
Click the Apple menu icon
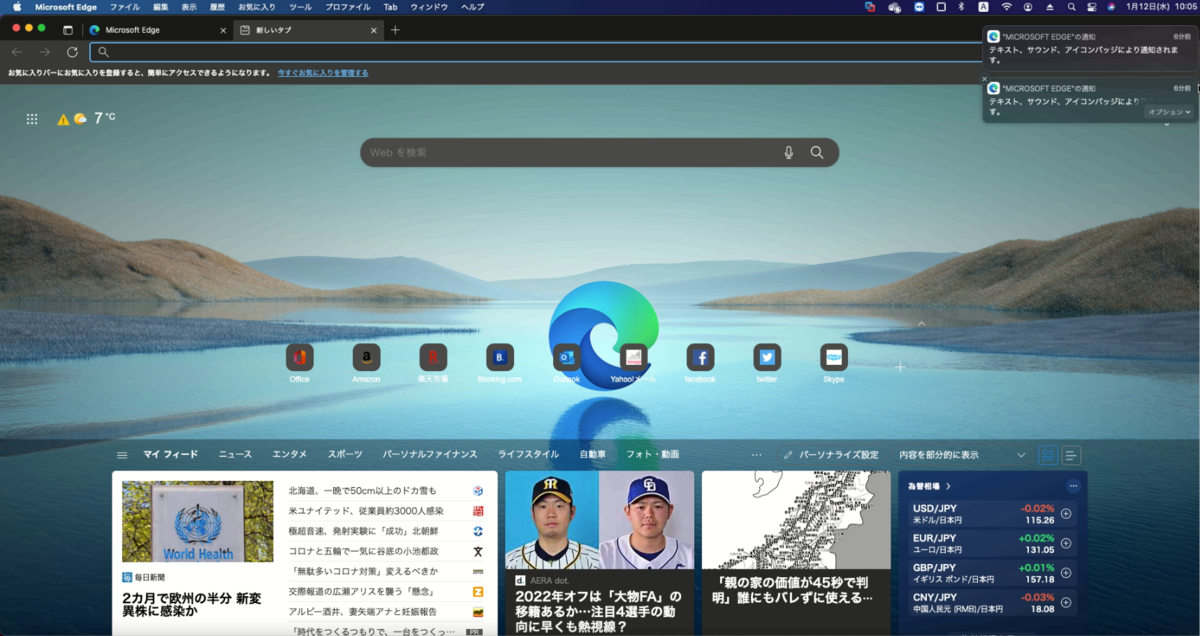pos(16,7)
